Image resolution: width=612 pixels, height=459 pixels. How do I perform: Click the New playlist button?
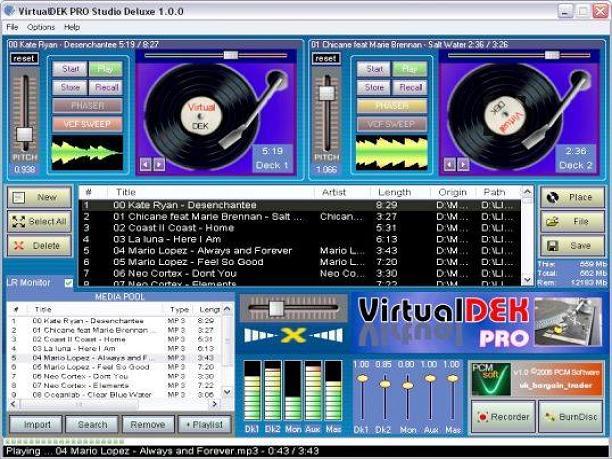(x=38, y=197)
